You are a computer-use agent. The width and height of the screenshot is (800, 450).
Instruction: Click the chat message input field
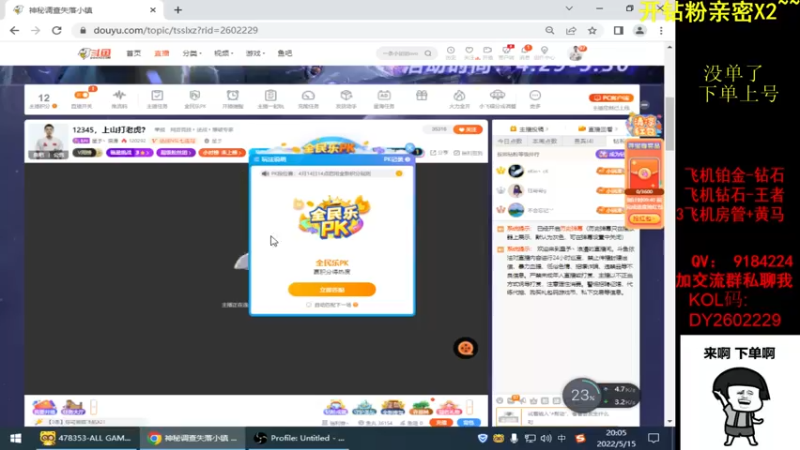click(x=580, y=417)
